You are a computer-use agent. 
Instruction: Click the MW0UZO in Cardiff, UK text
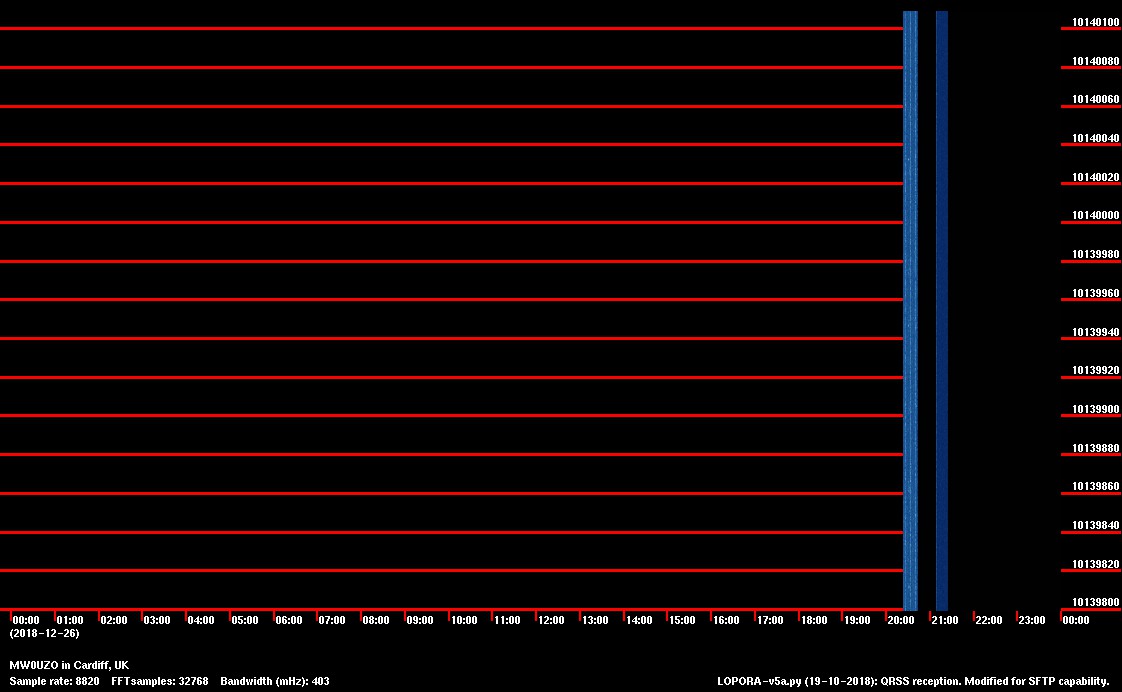[69, 665]
